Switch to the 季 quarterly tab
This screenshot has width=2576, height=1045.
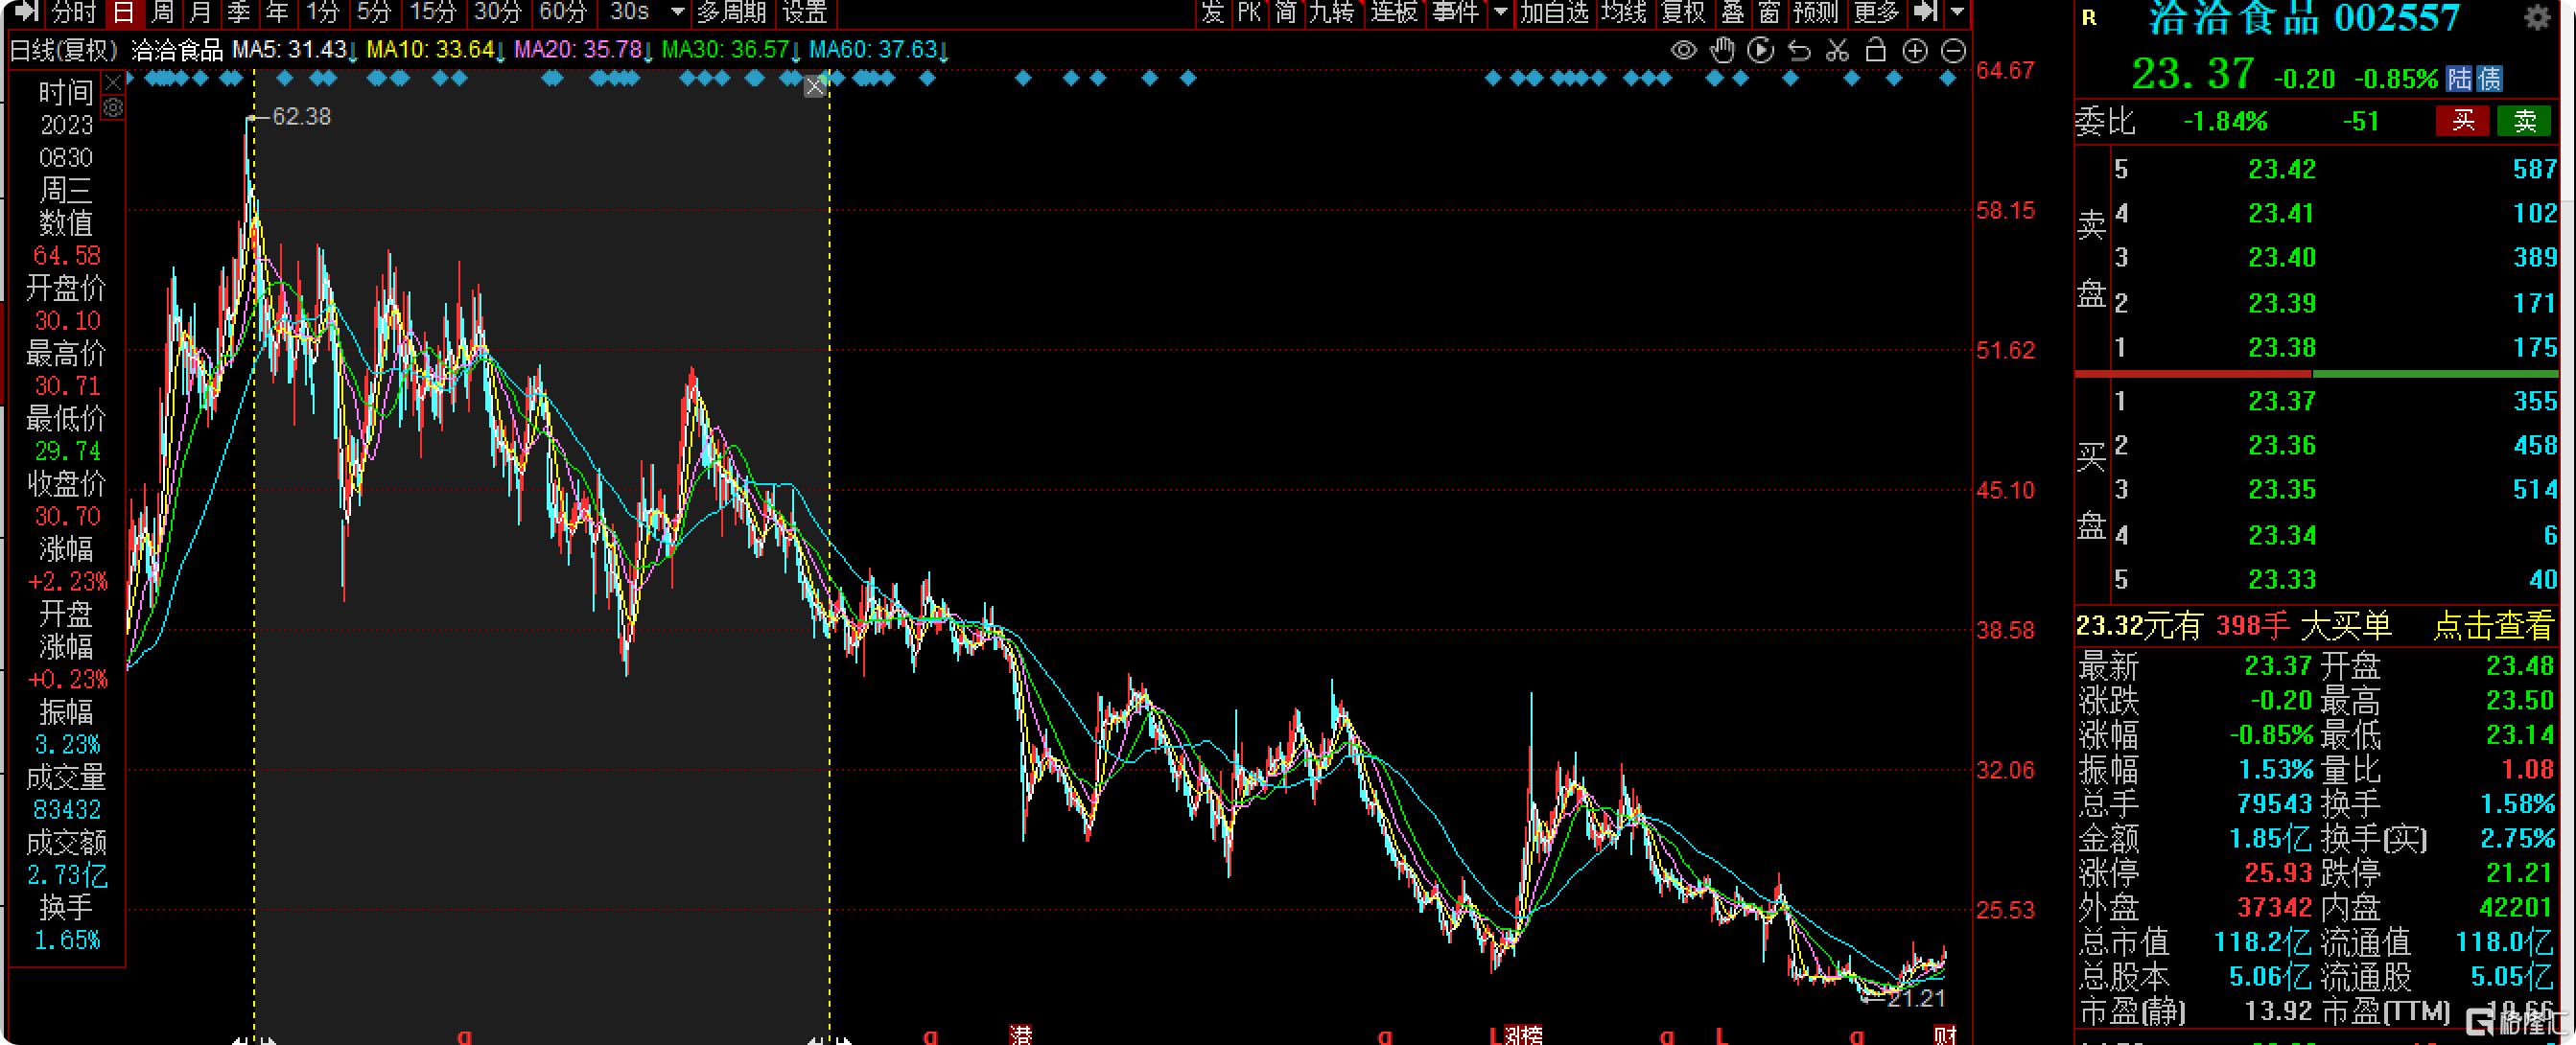tap(239, 12)
